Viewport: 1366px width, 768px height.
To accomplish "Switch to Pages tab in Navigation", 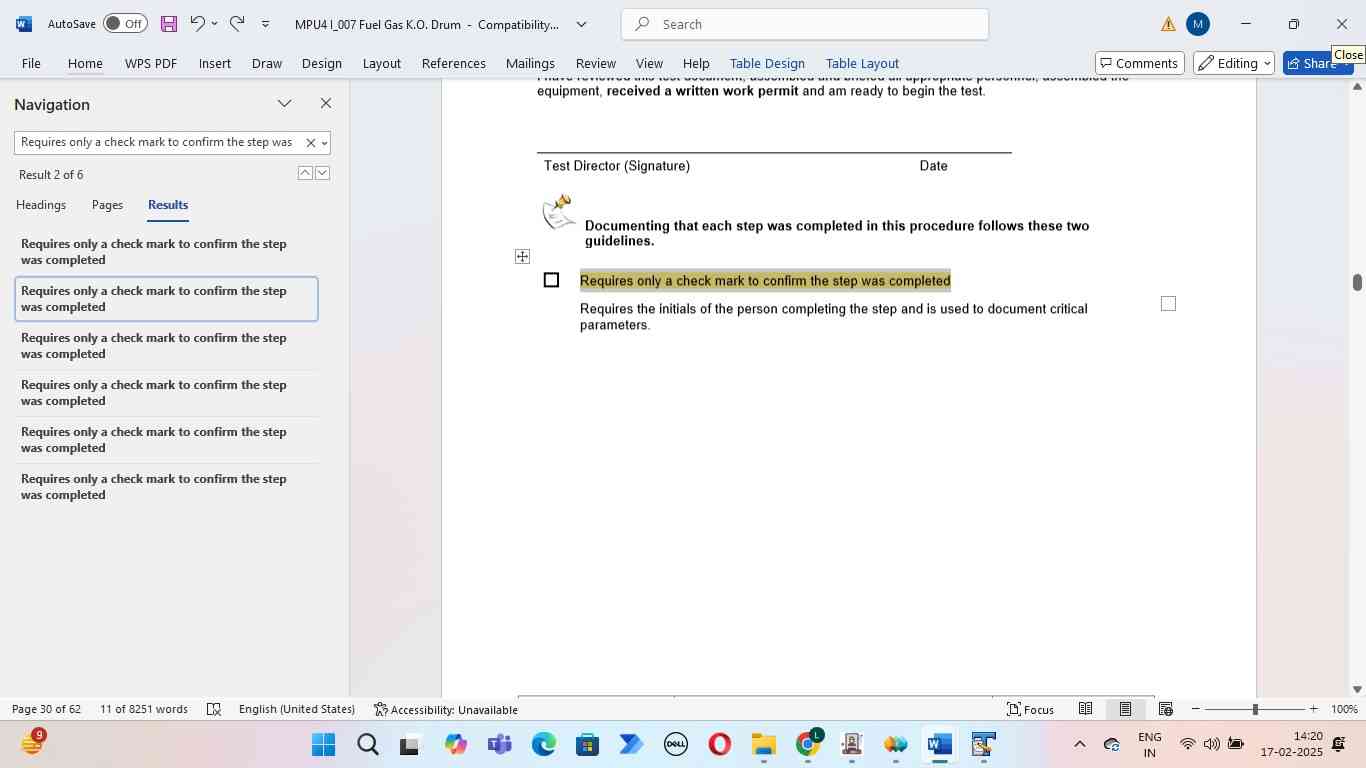I will coord(107,205).
